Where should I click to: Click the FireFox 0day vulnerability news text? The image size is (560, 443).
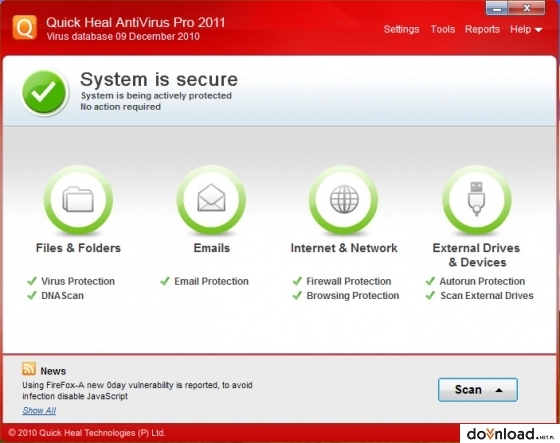coord(138,390)
